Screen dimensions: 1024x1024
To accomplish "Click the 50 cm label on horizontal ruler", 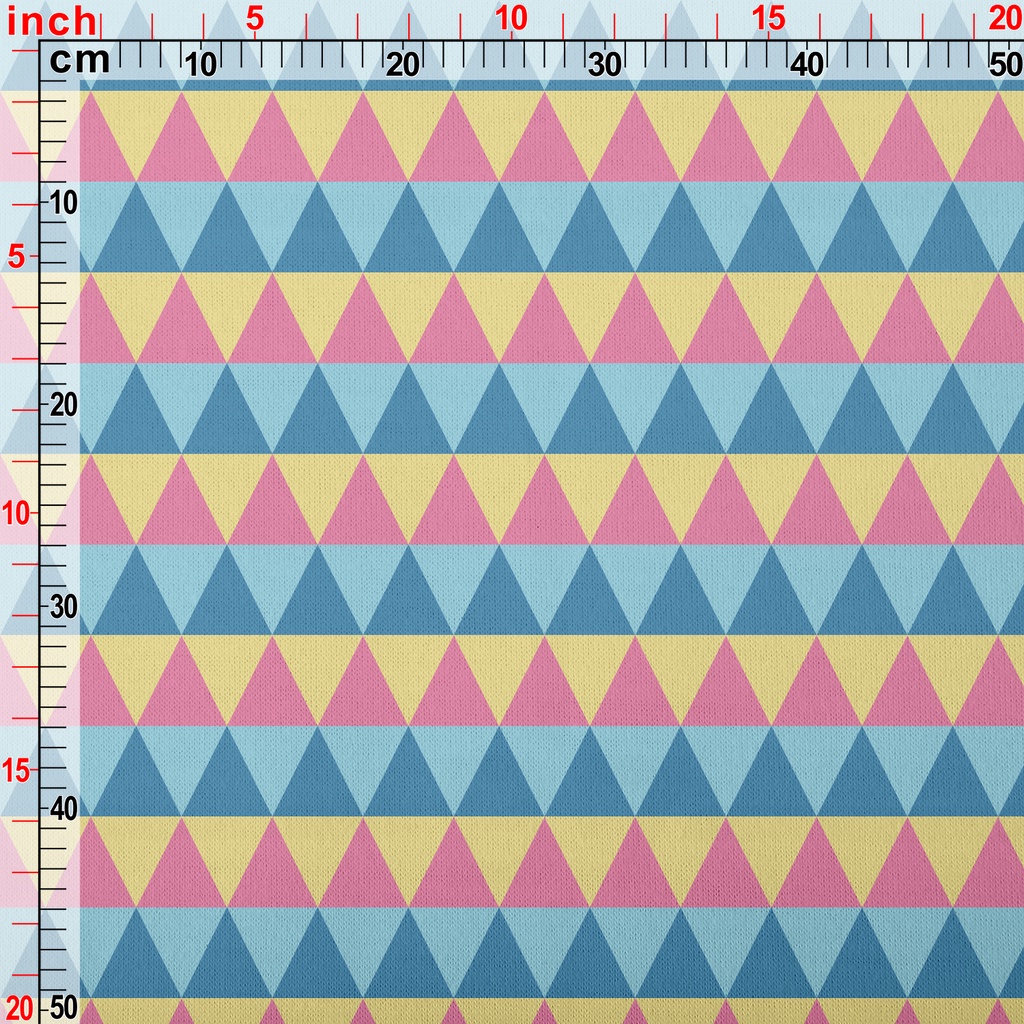I will (1004, 65).
